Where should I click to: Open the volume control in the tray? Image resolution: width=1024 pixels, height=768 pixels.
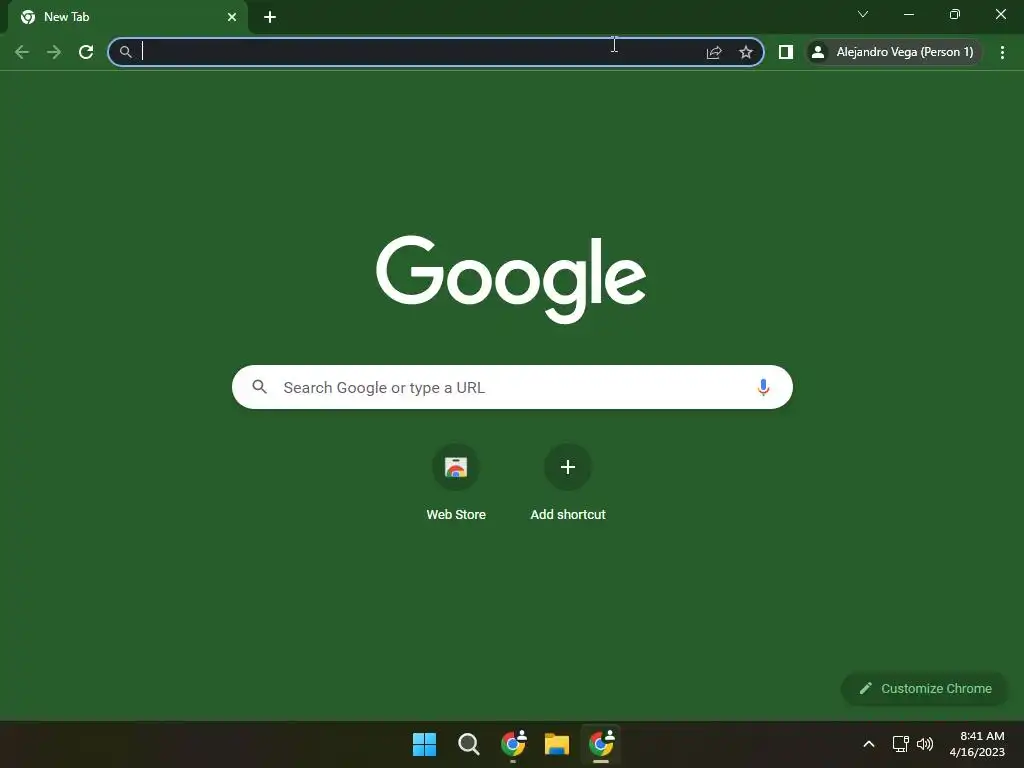(x=925, y=744)
